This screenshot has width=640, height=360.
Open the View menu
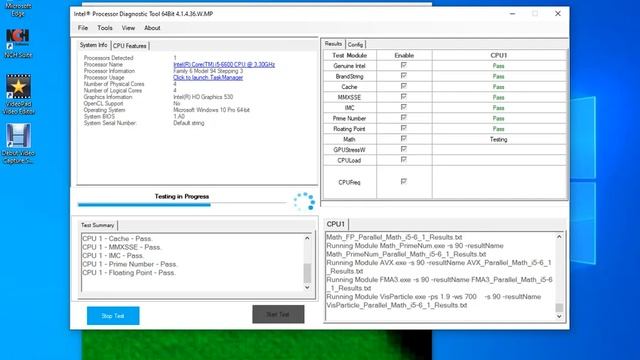(128, 28)
